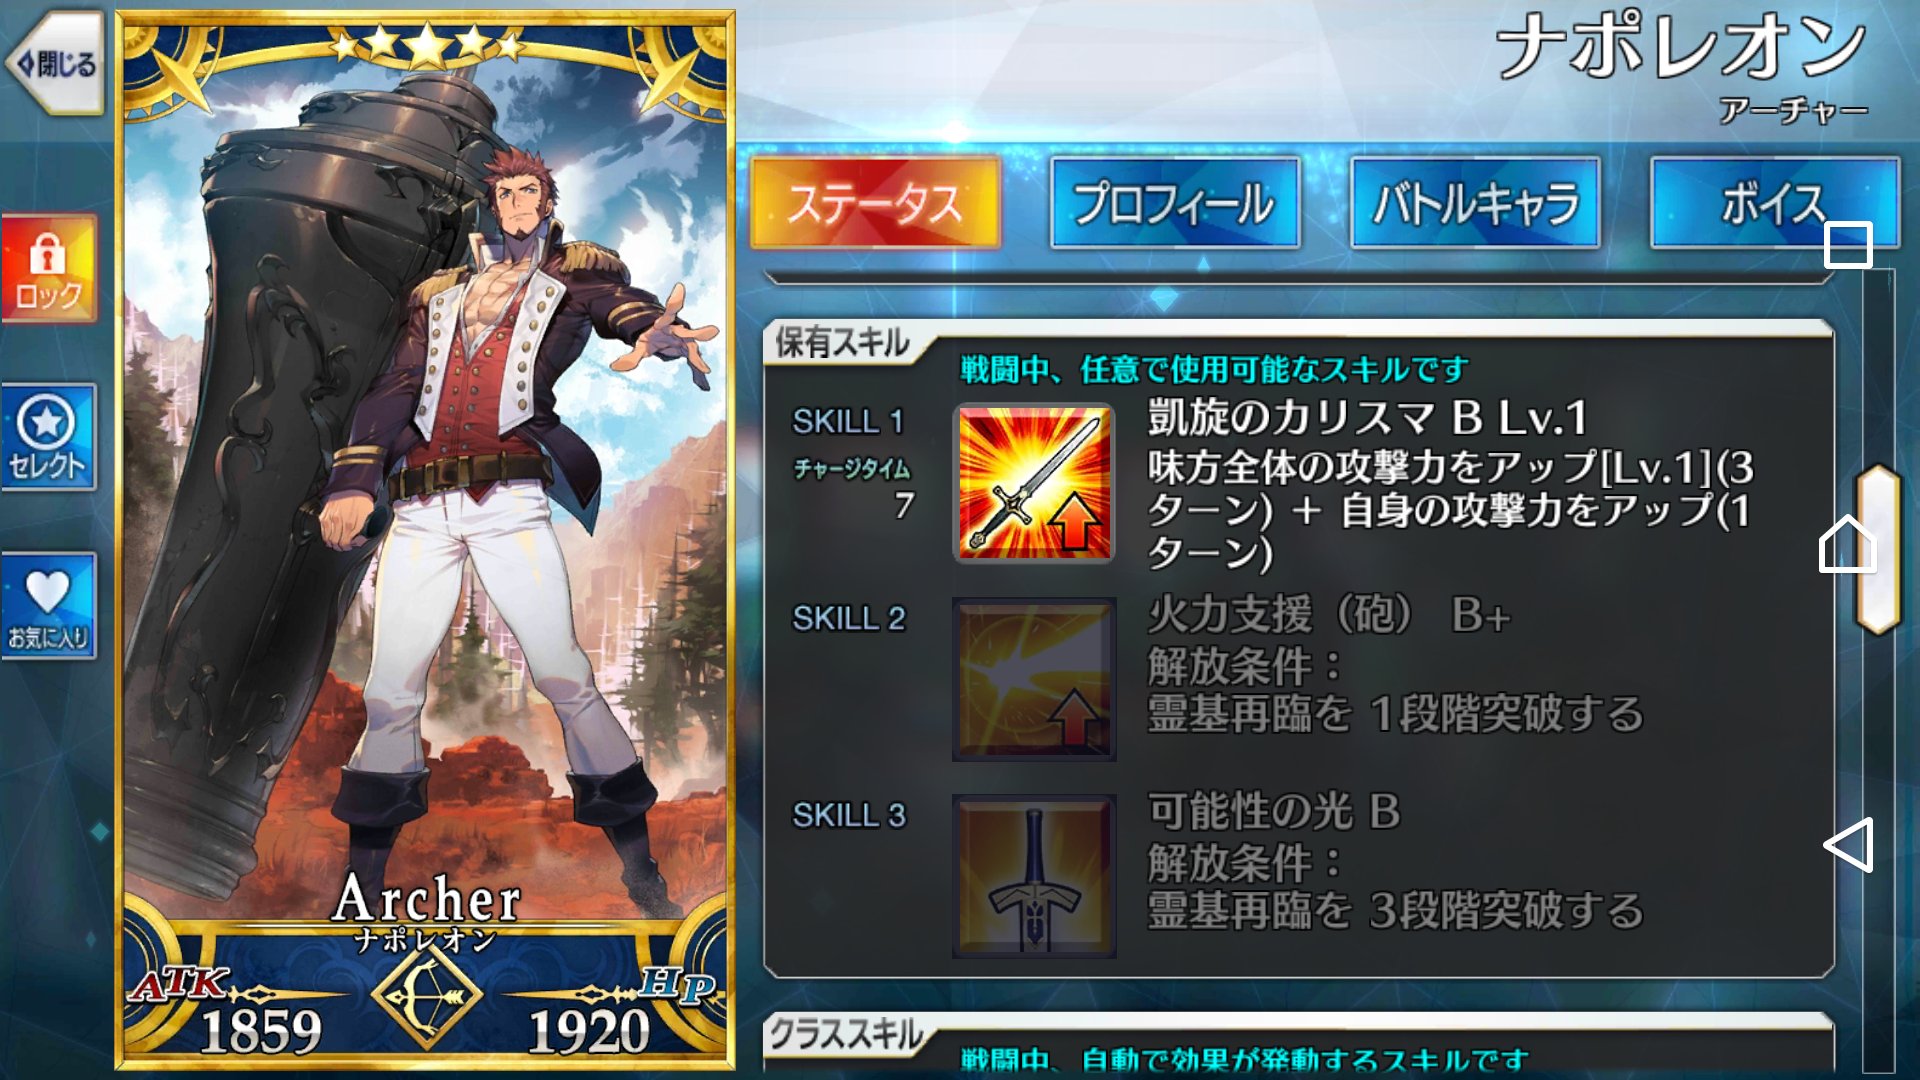This screenshot has width=1920, height=1080.
Task: Tap the 凱旋のカリスマ skill 1 icon
Action: pyautogui.click(x=1034, y=484)
